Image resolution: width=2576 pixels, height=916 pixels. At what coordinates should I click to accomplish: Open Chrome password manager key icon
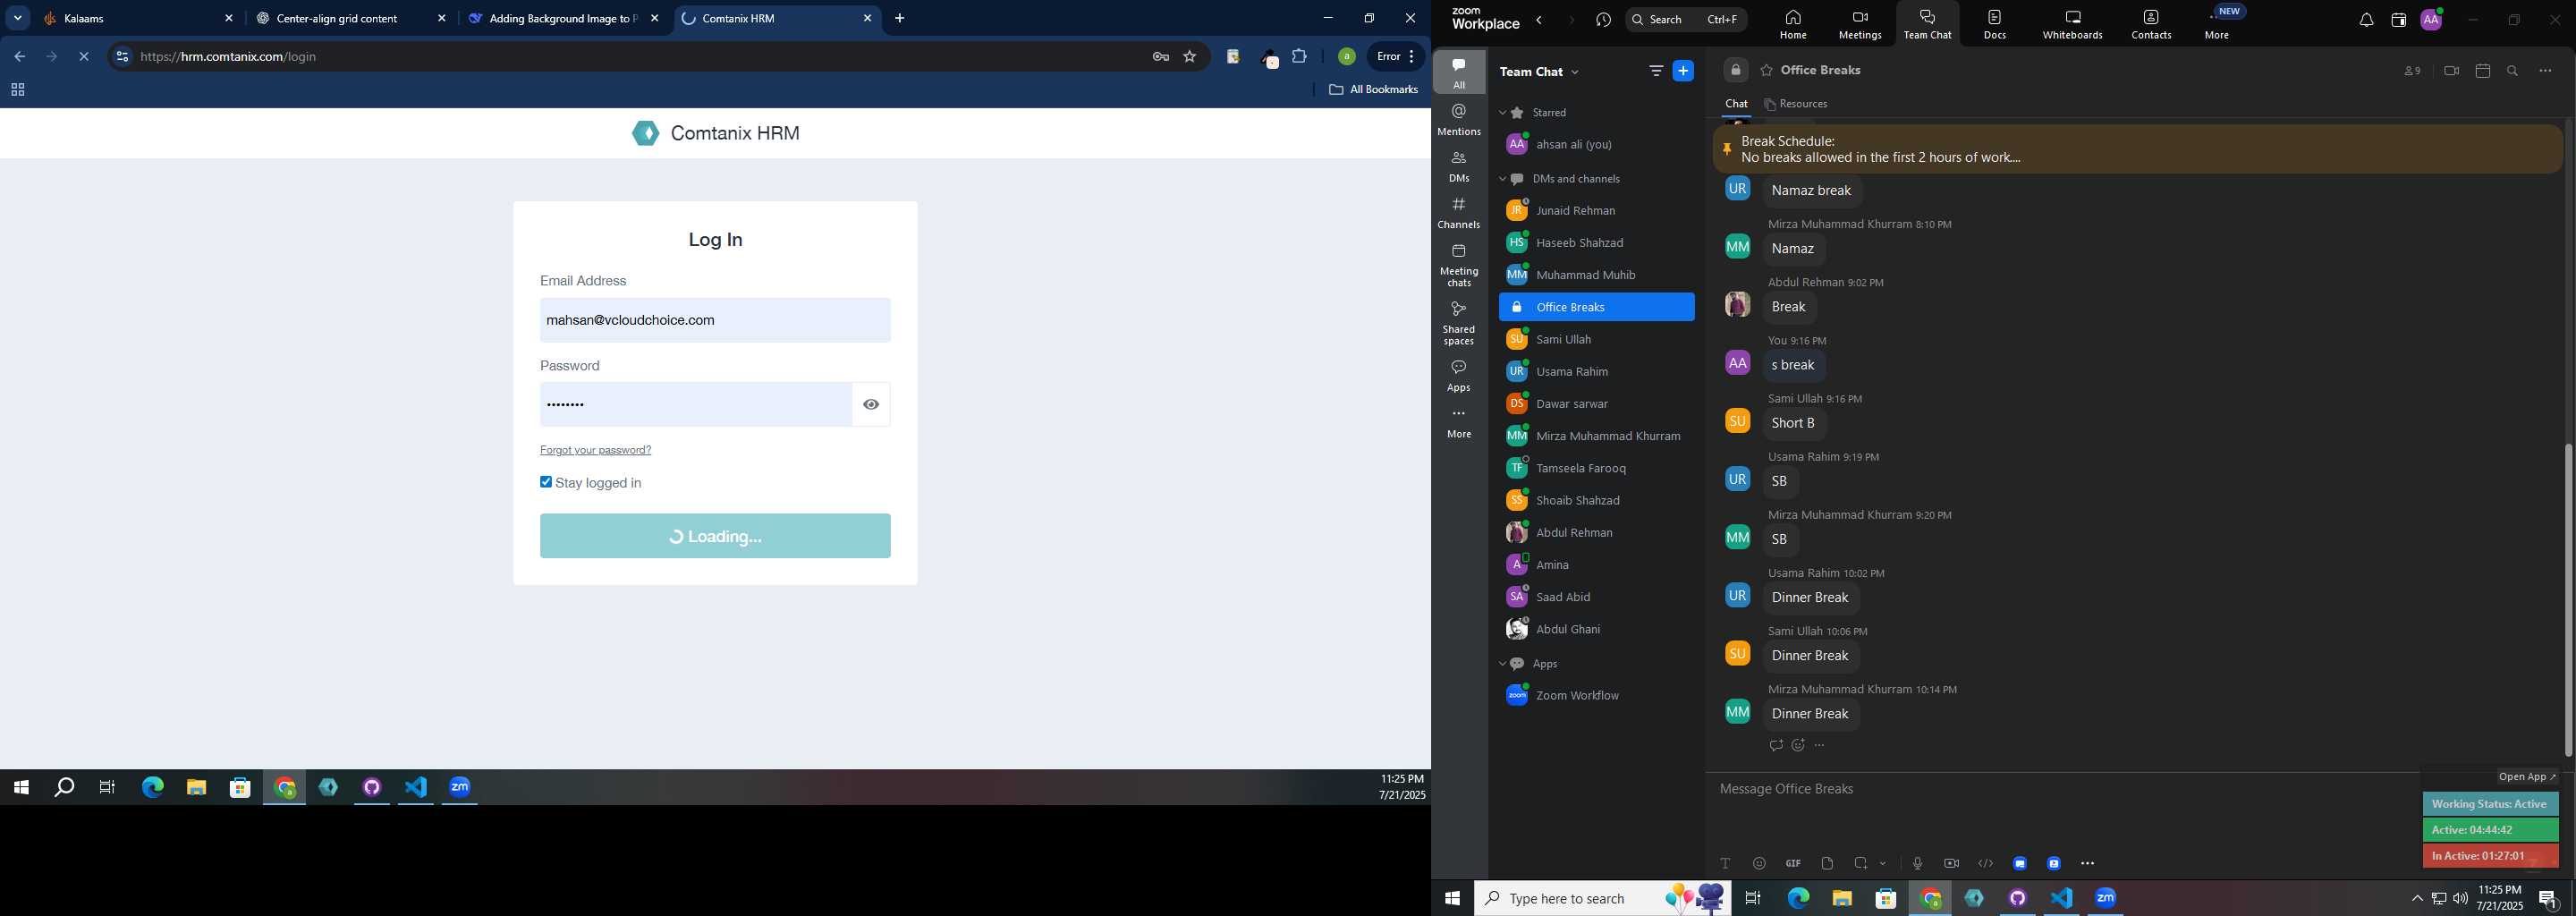pyautogui.click(x=1161, y=57)
